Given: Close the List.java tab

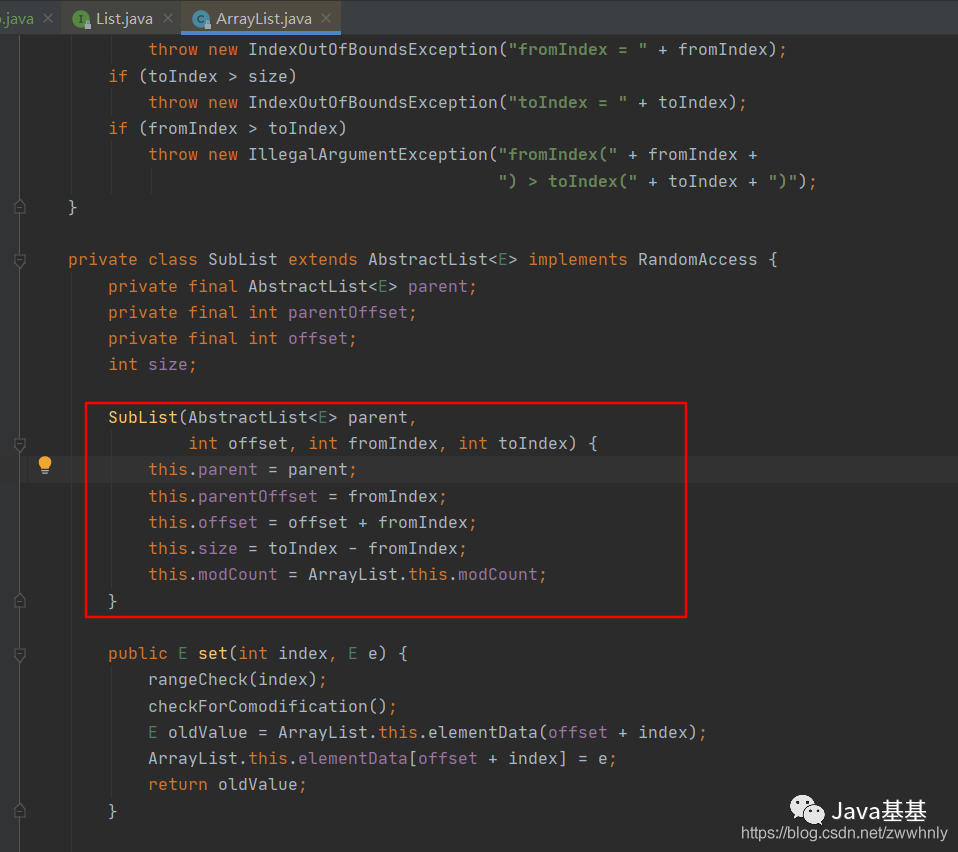Looking at the screenshot, I should point(168,18).
